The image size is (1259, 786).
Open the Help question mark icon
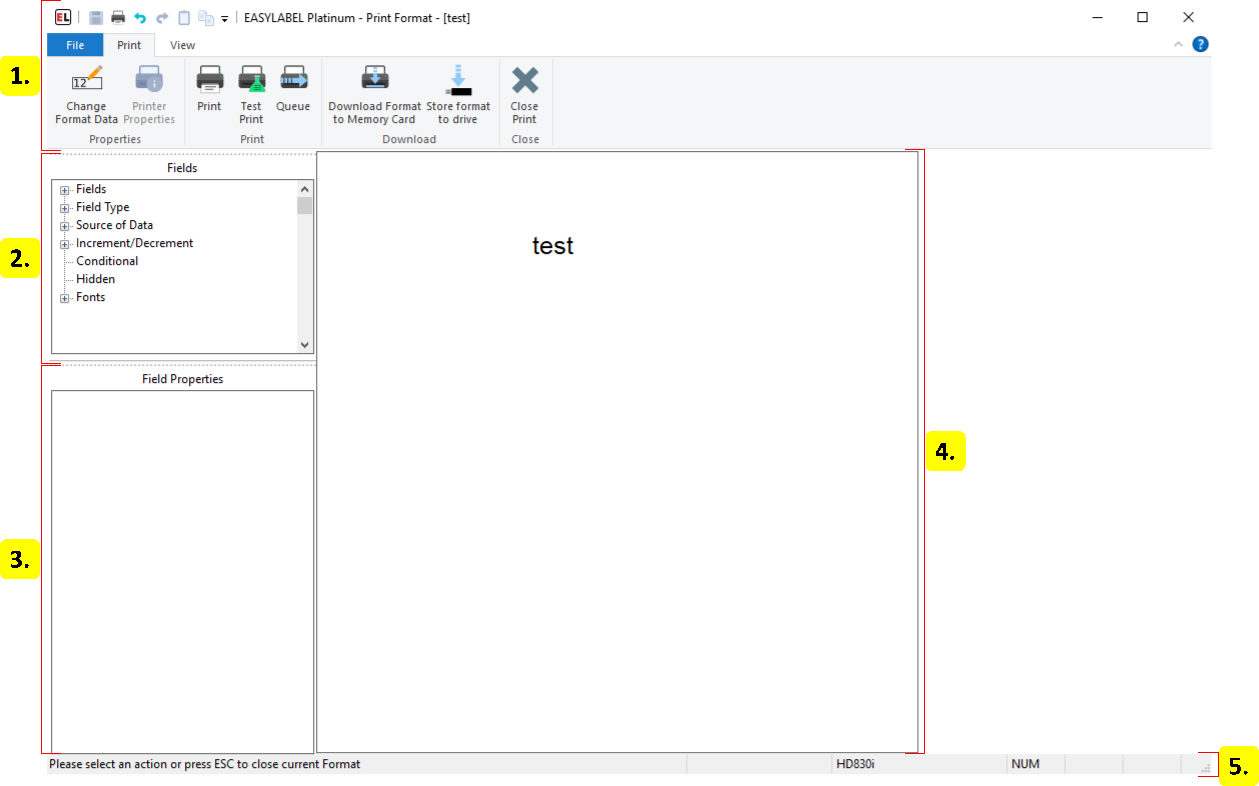pyautogui.click(x=1200, y=44)
